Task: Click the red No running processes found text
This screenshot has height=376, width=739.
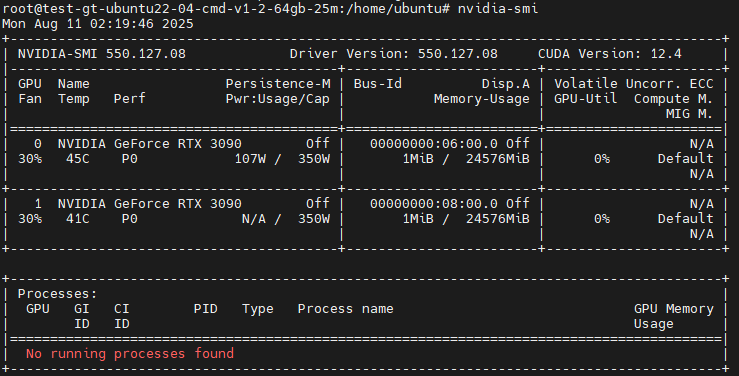Action: pos(130,353)
